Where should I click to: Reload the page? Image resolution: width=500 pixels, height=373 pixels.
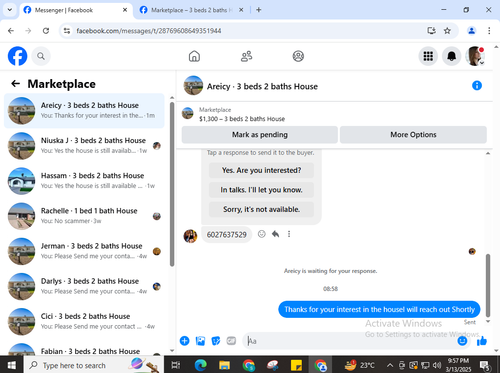[x=46, y=31]
